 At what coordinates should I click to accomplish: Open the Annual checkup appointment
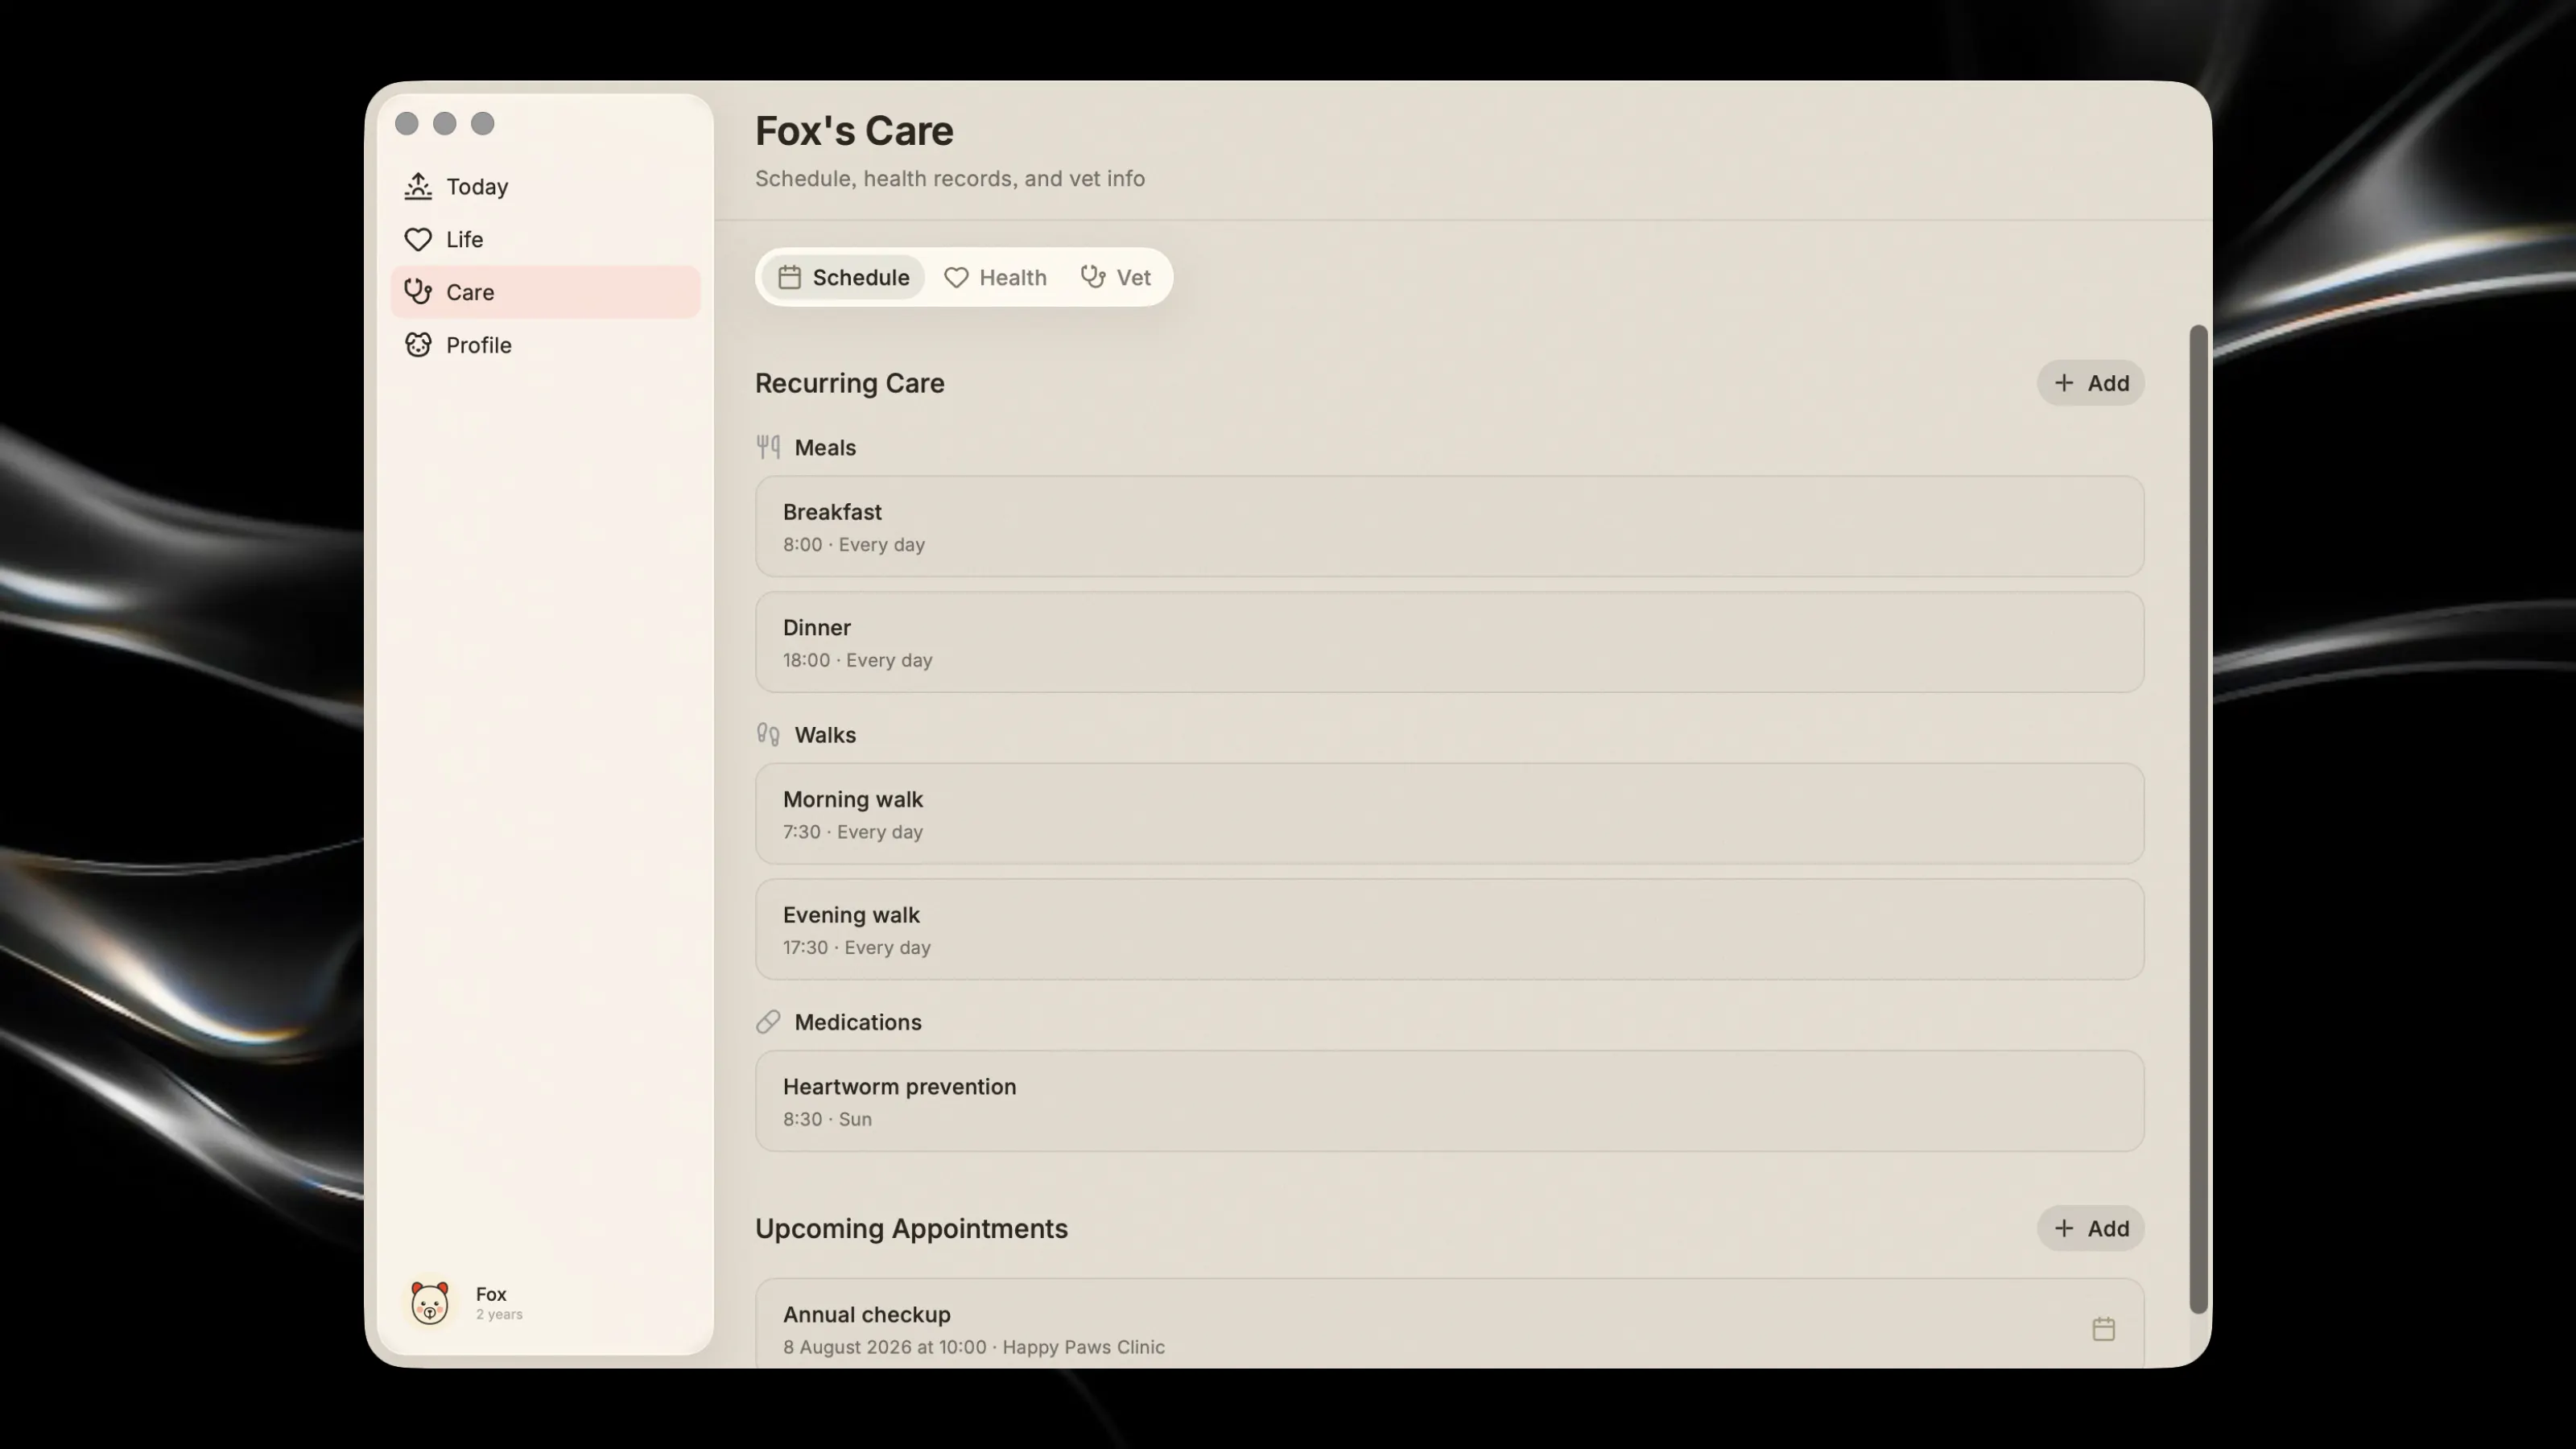[x=1449, y=1323]
